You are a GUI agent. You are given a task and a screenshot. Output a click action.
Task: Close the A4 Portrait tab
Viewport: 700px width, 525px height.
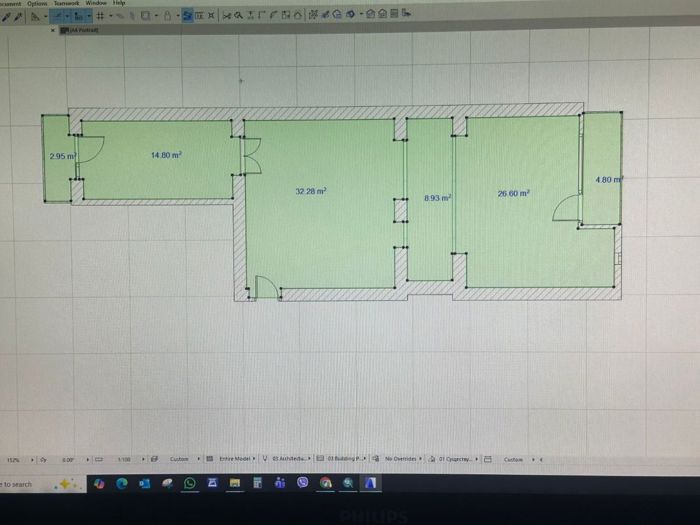pos(53,30)
